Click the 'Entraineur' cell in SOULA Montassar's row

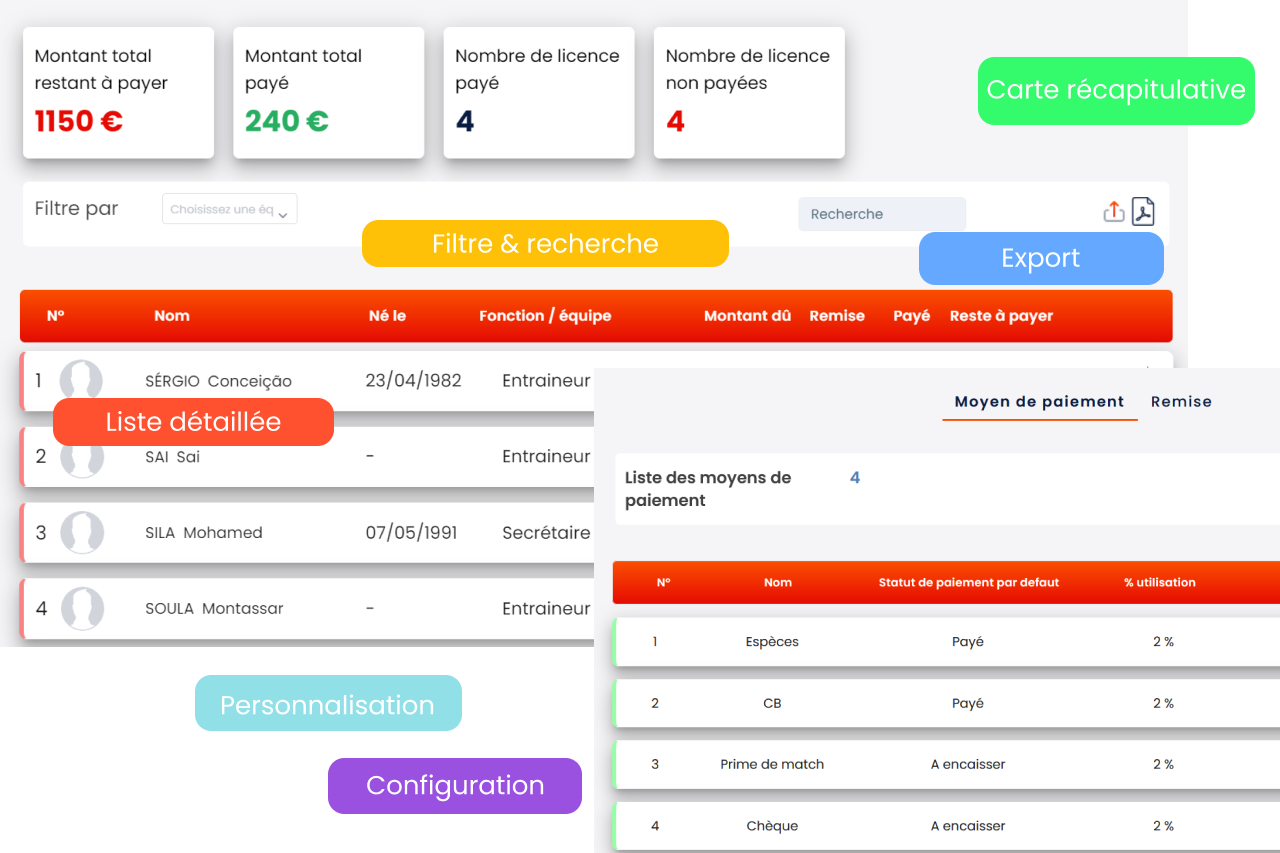pyautogui.click(x=546, y=609)
